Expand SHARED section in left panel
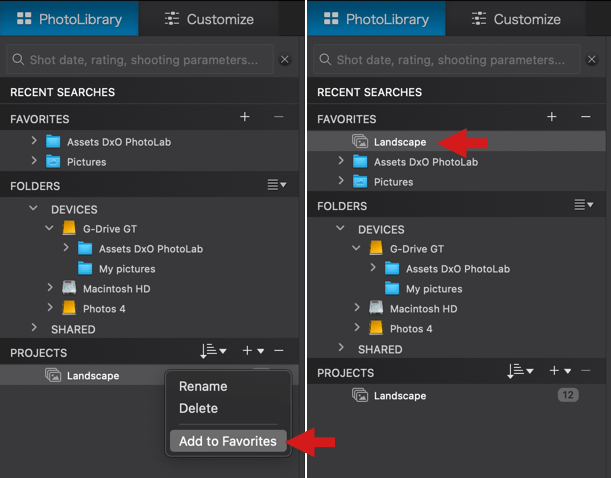 click(x=34, y=327)
